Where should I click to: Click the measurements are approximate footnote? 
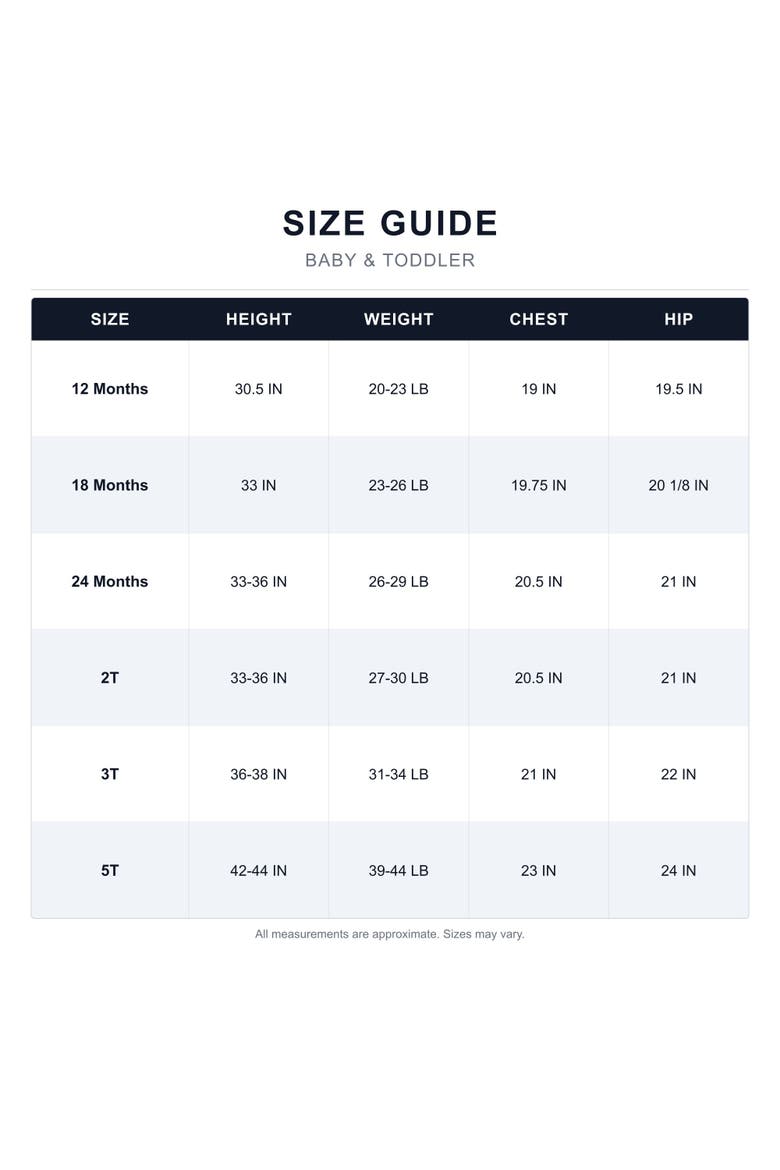click(390, 934)
